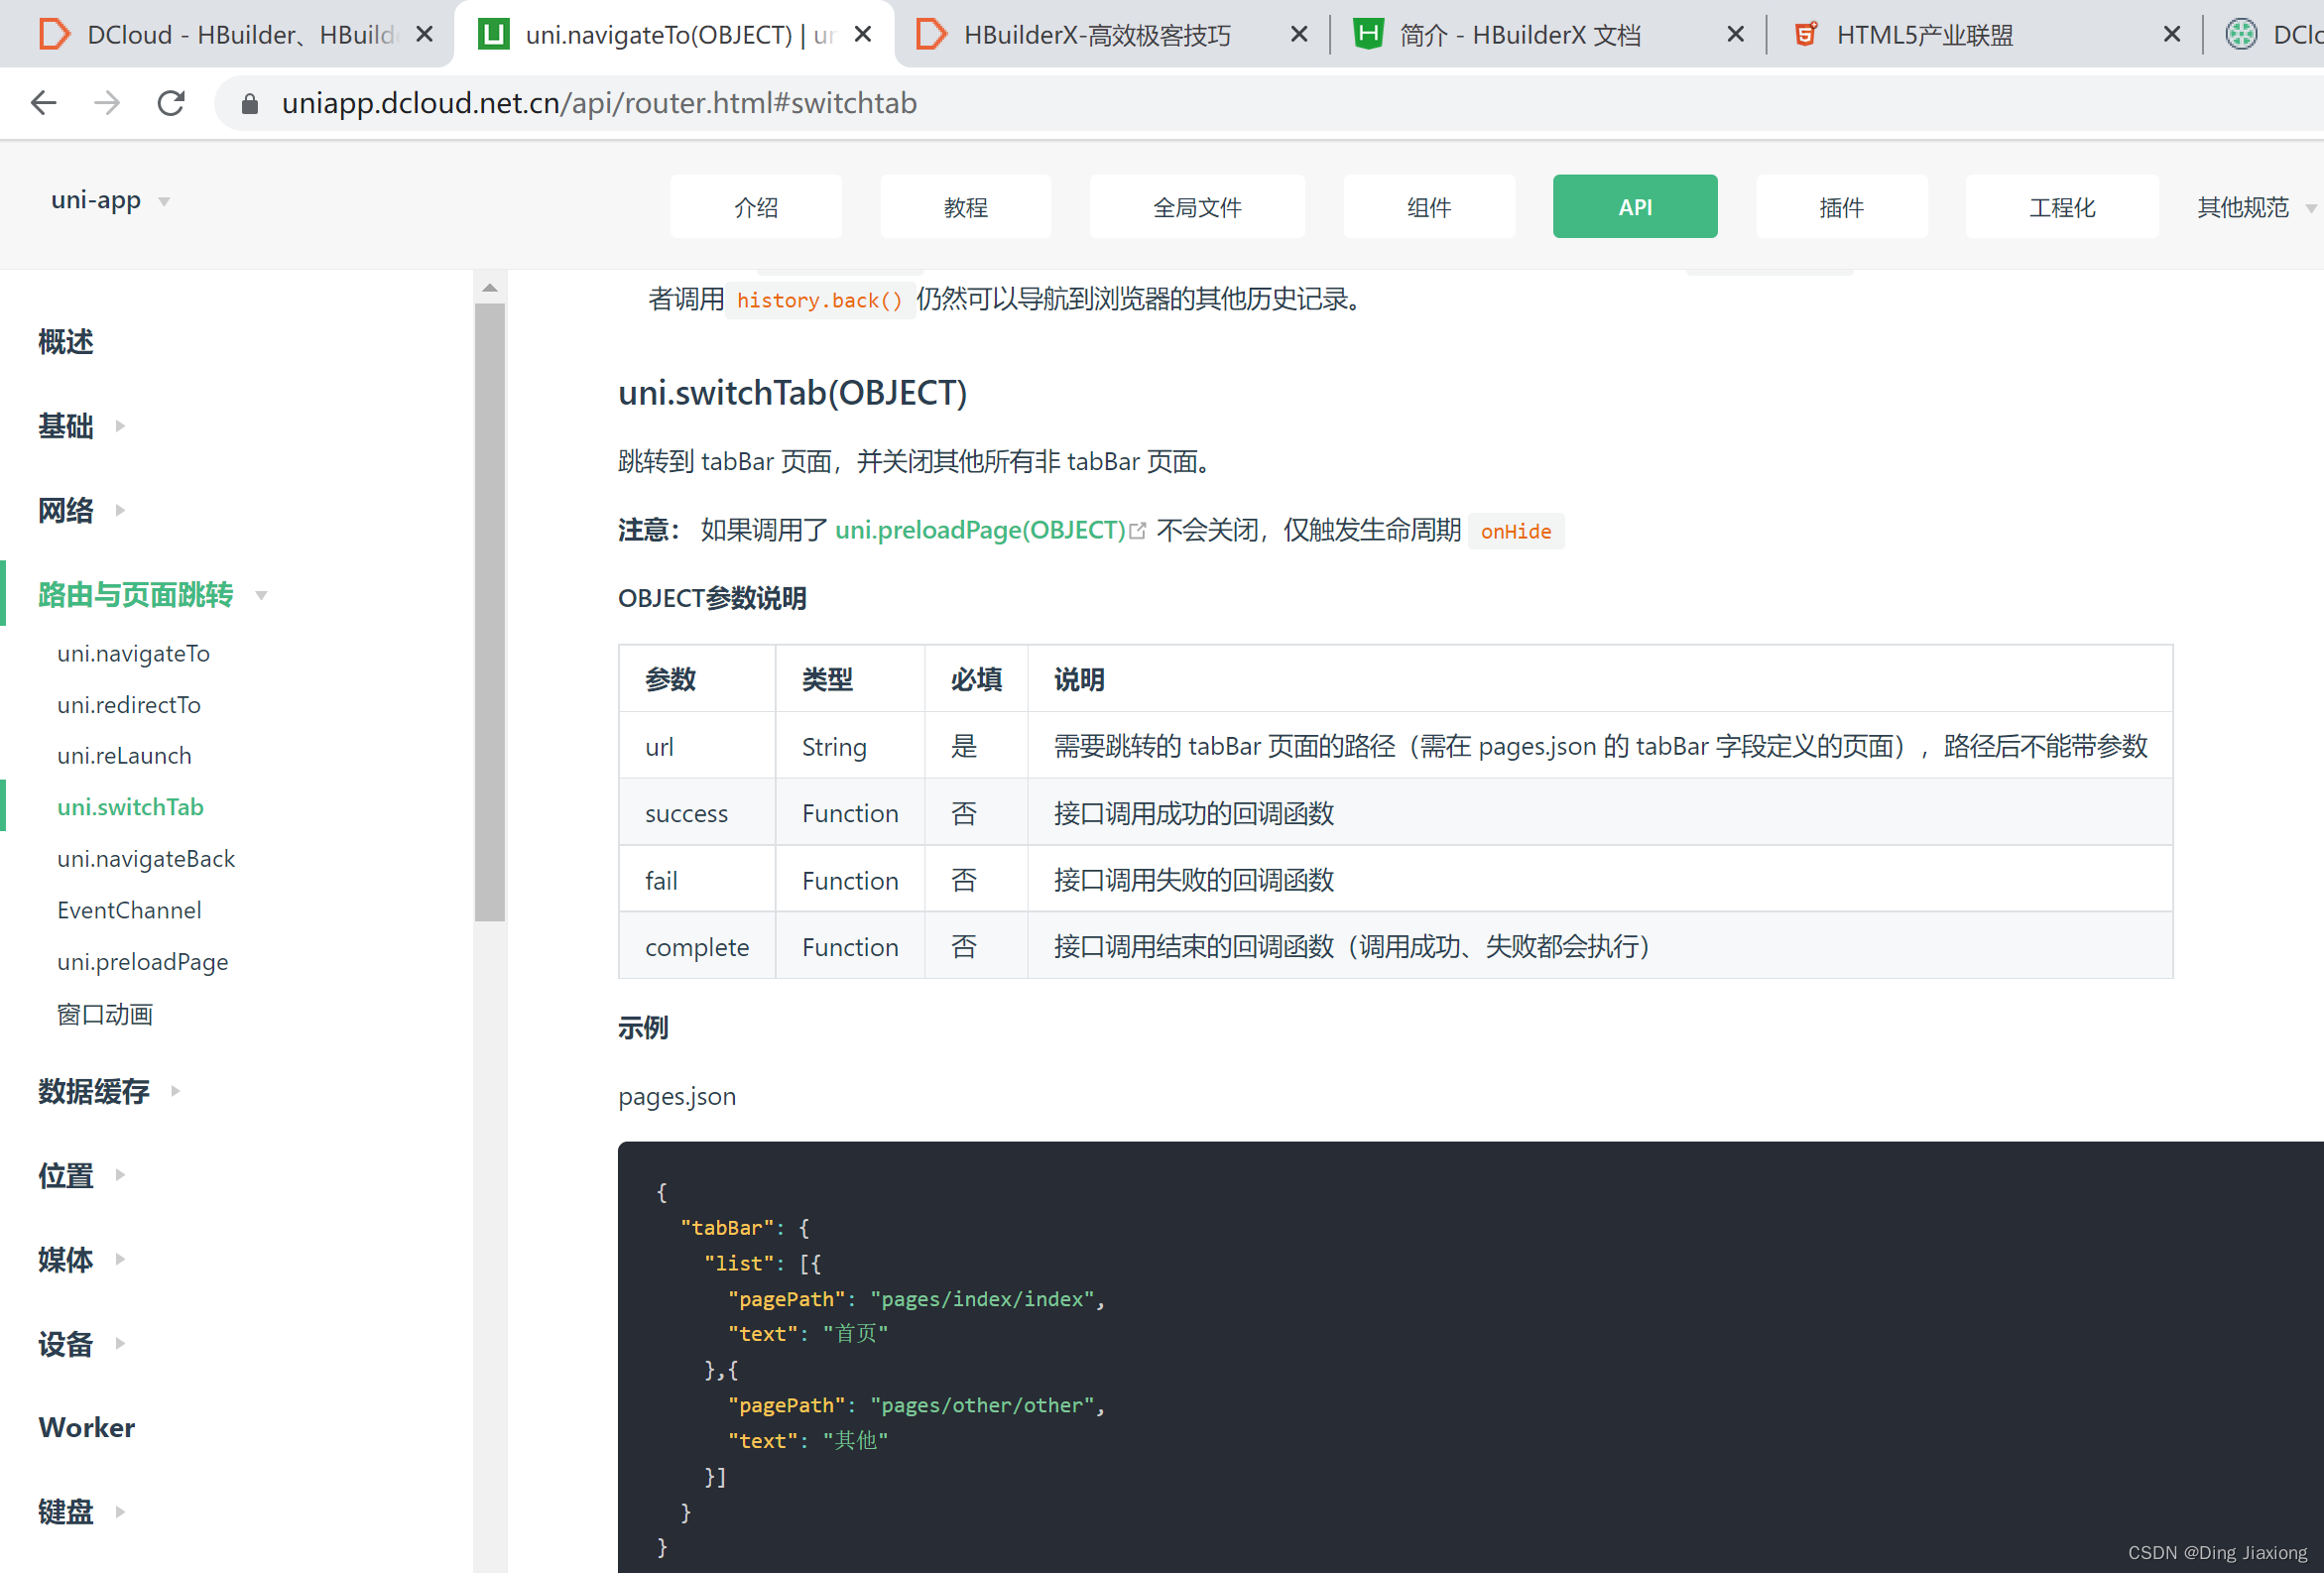Screen dimensions: 2324x1573
Task: Collapse the 路由与页面跳转 sidebar section
Action: [x=152, y=595]
